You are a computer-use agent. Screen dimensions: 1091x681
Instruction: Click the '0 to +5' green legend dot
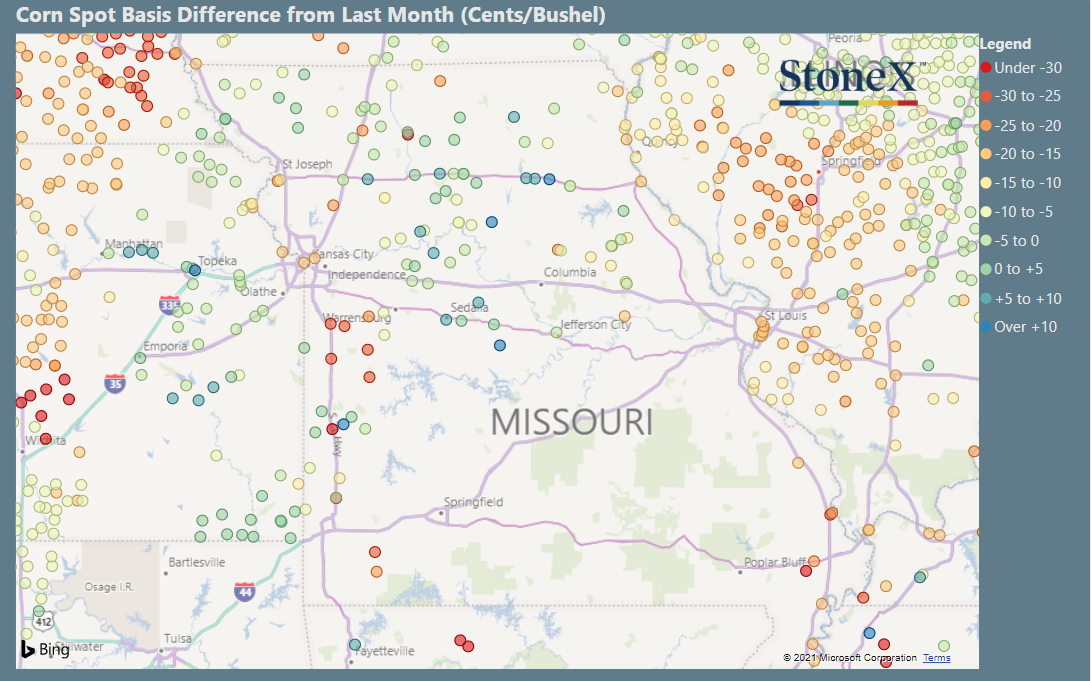985,269
